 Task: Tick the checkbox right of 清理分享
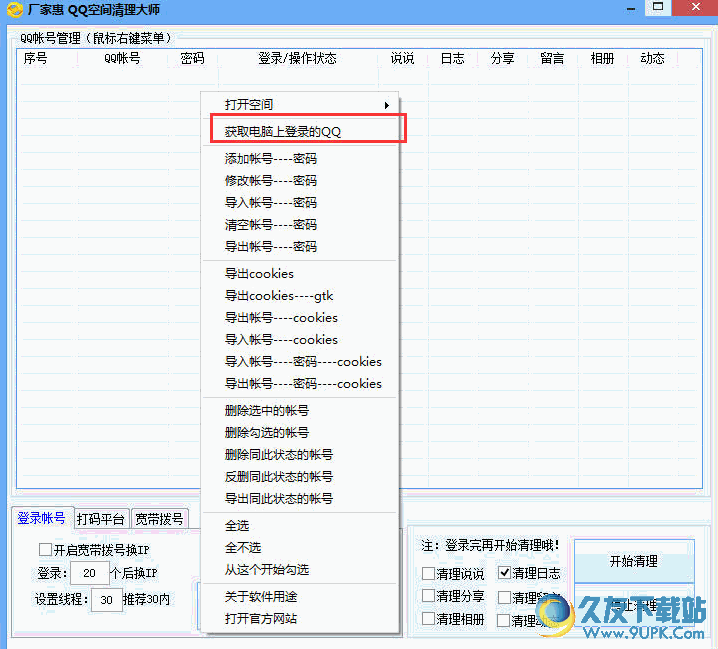pyautogui.click(x=504, y=597)
